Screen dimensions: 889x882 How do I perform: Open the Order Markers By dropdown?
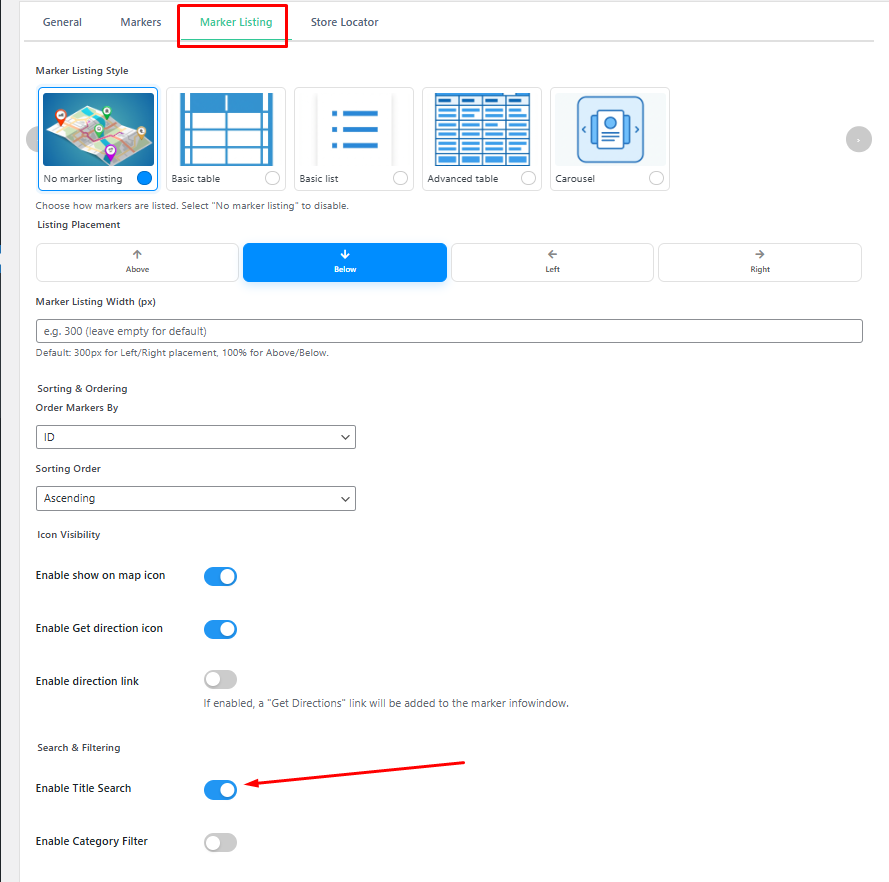195,437
